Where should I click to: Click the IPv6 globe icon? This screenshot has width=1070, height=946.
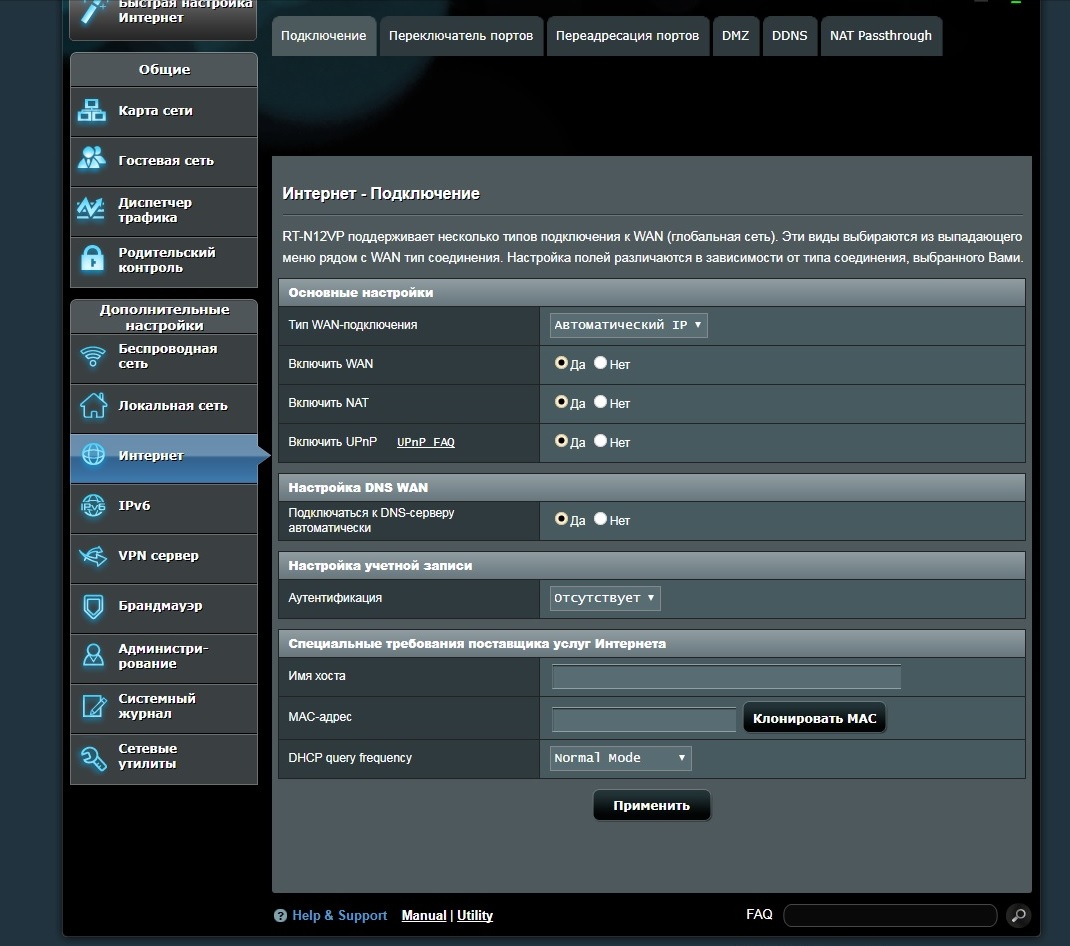pos(93,505)
